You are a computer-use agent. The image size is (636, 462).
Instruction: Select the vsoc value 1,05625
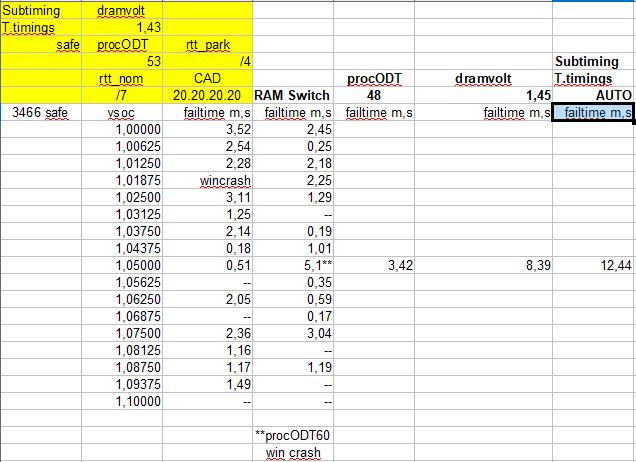point(122,283)
